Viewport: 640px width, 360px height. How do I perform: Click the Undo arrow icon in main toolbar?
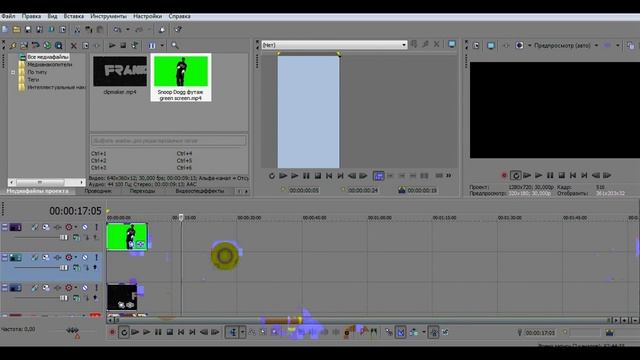[x=117, y=29]
